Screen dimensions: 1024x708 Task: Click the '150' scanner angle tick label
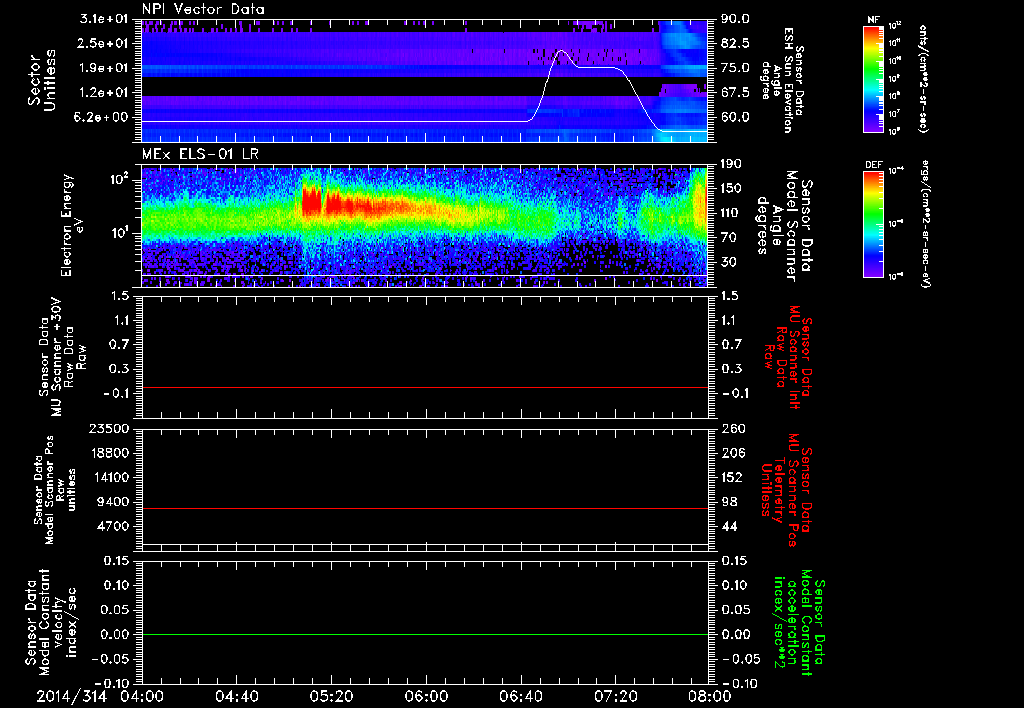[731, 189]
